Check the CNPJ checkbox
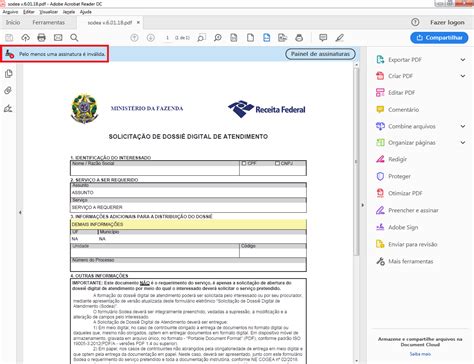This screenshot has height=364, width=474. 277,163
